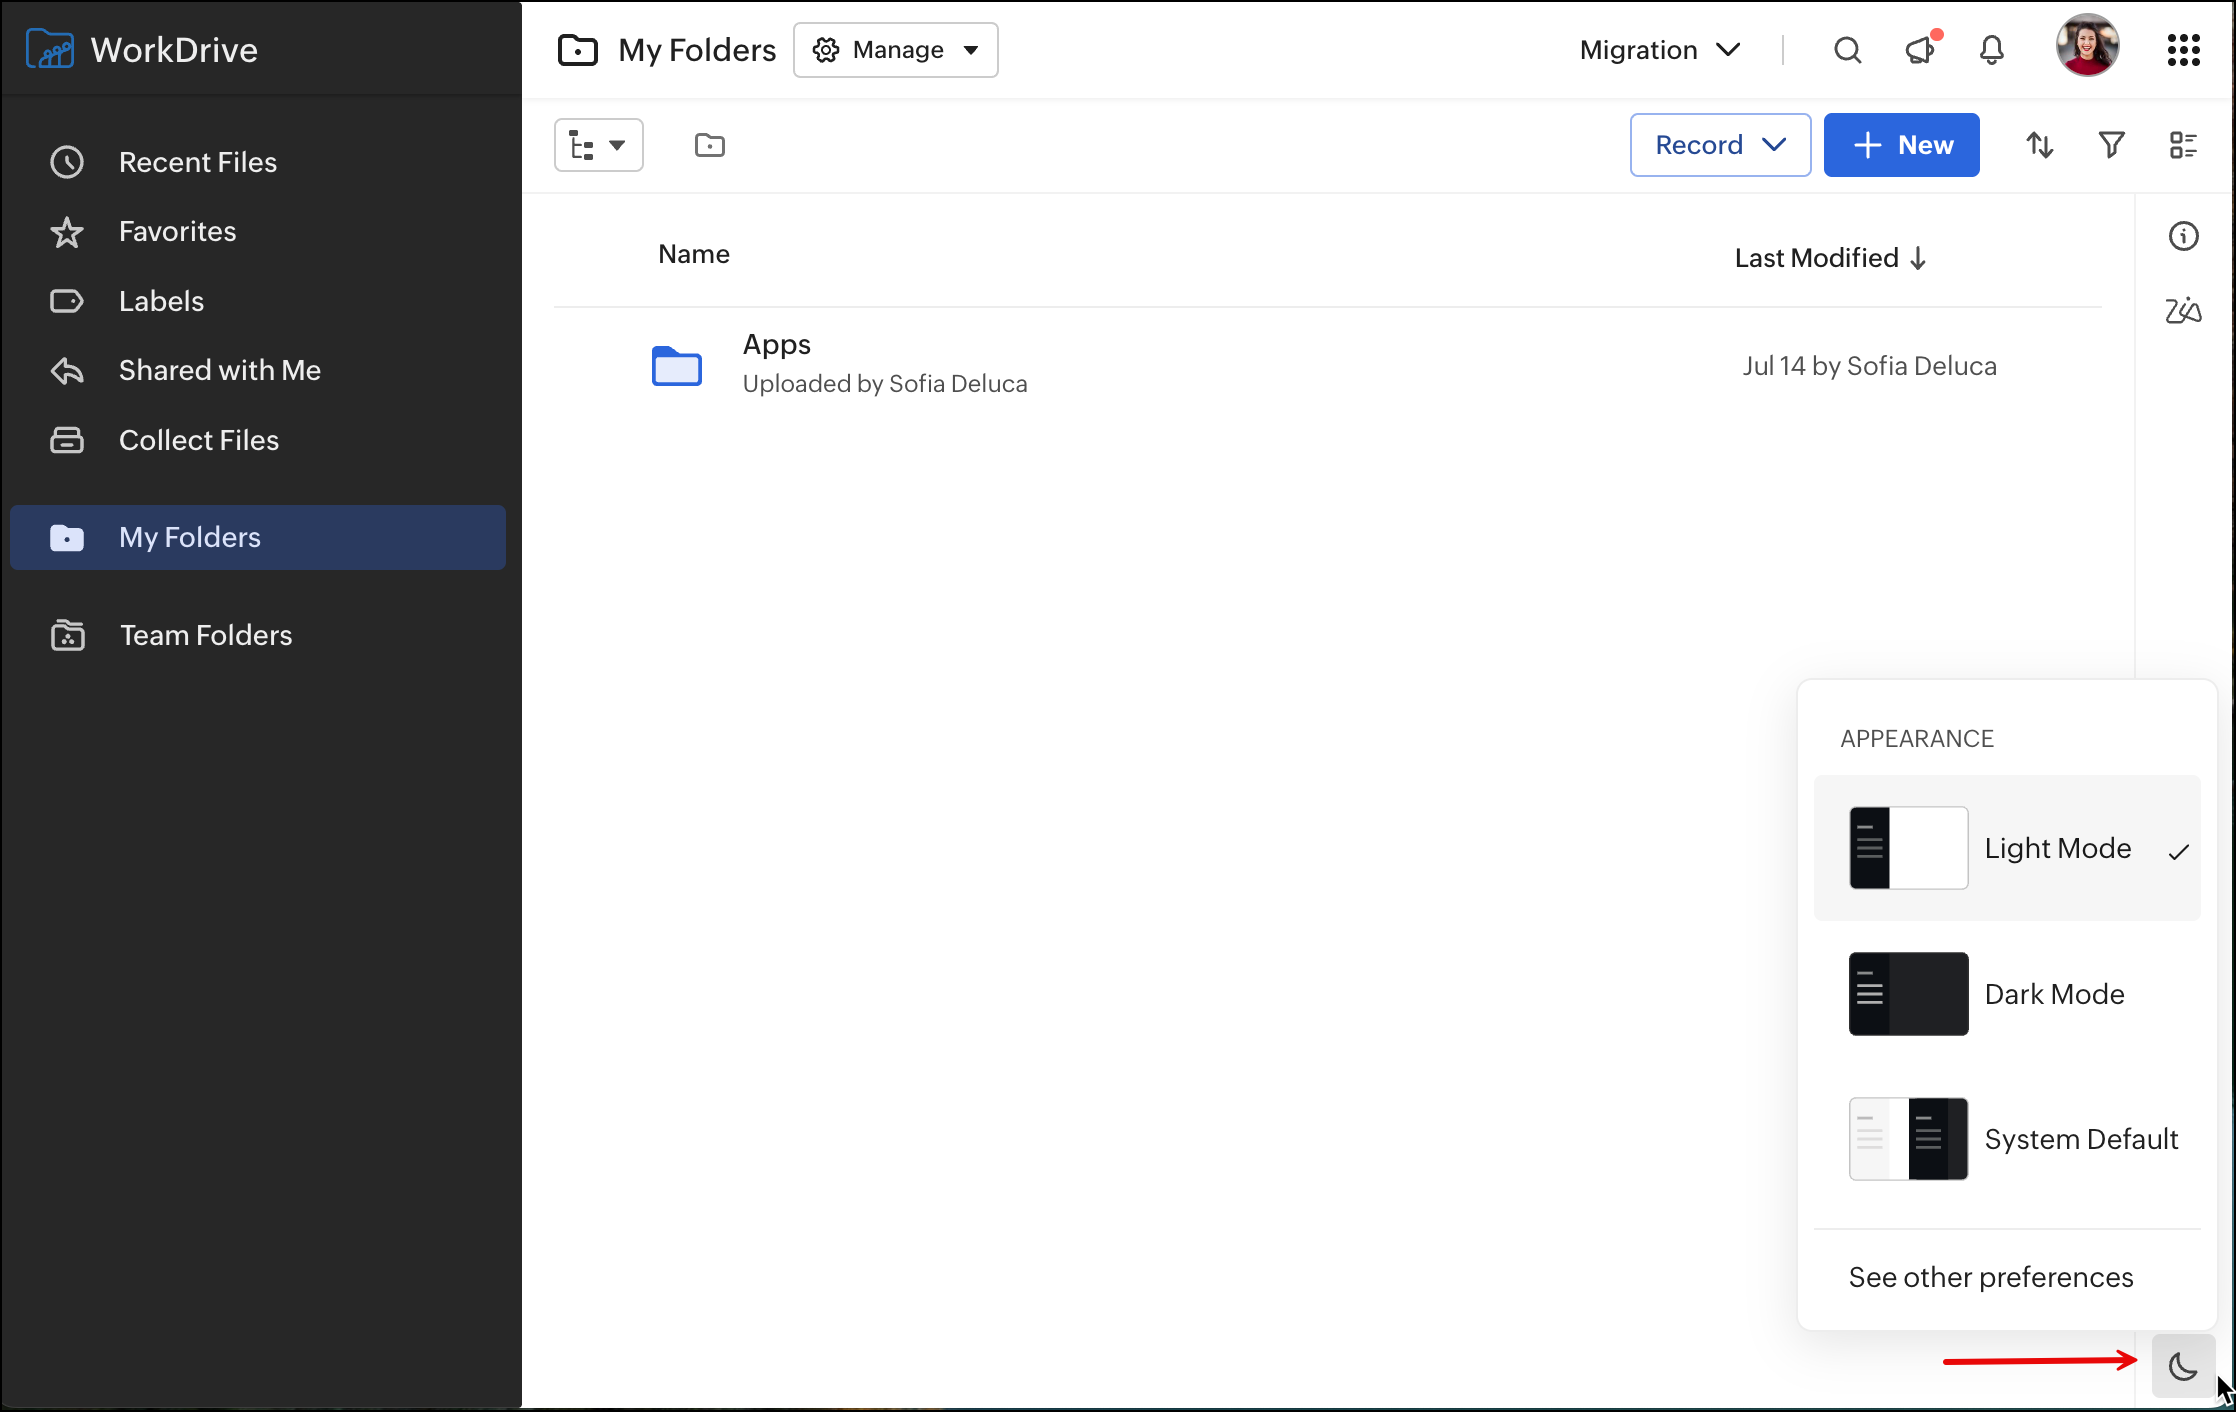Expand the Manage dropdown

pyautogui.click(x=895, y=50)
